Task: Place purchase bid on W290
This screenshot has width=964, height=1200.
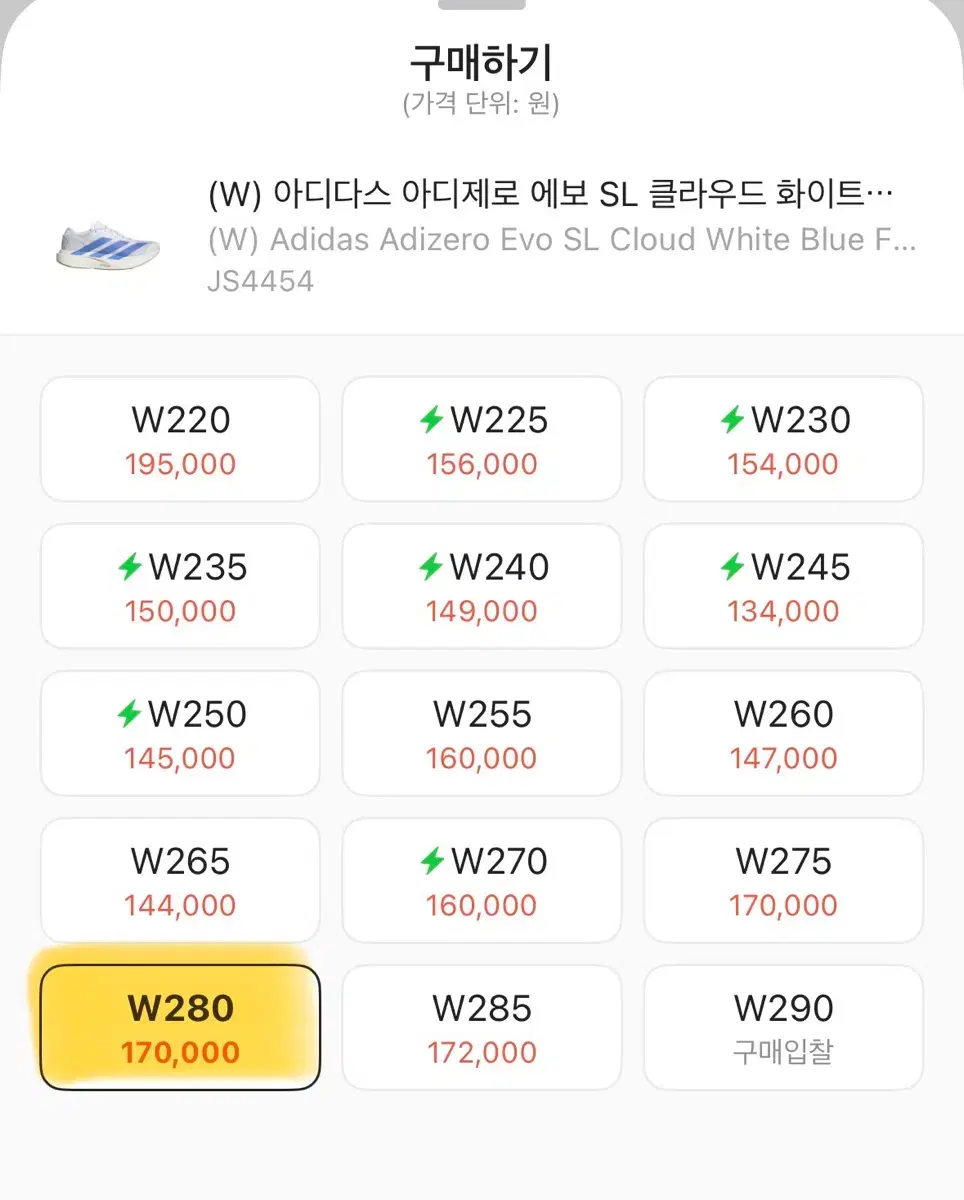Action: (783, 1027)
